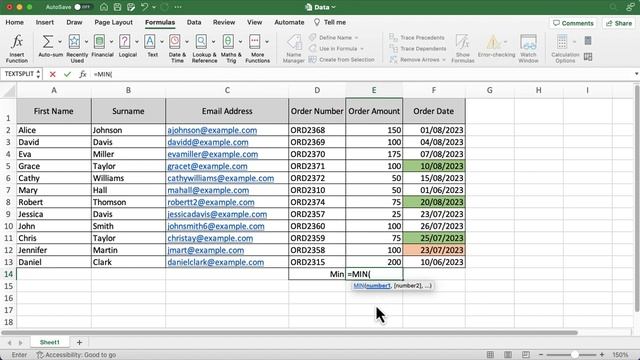Select the Sheet1 tab
Image resolution: width=640 pixels, height=360 pixels.
point(49,342)
